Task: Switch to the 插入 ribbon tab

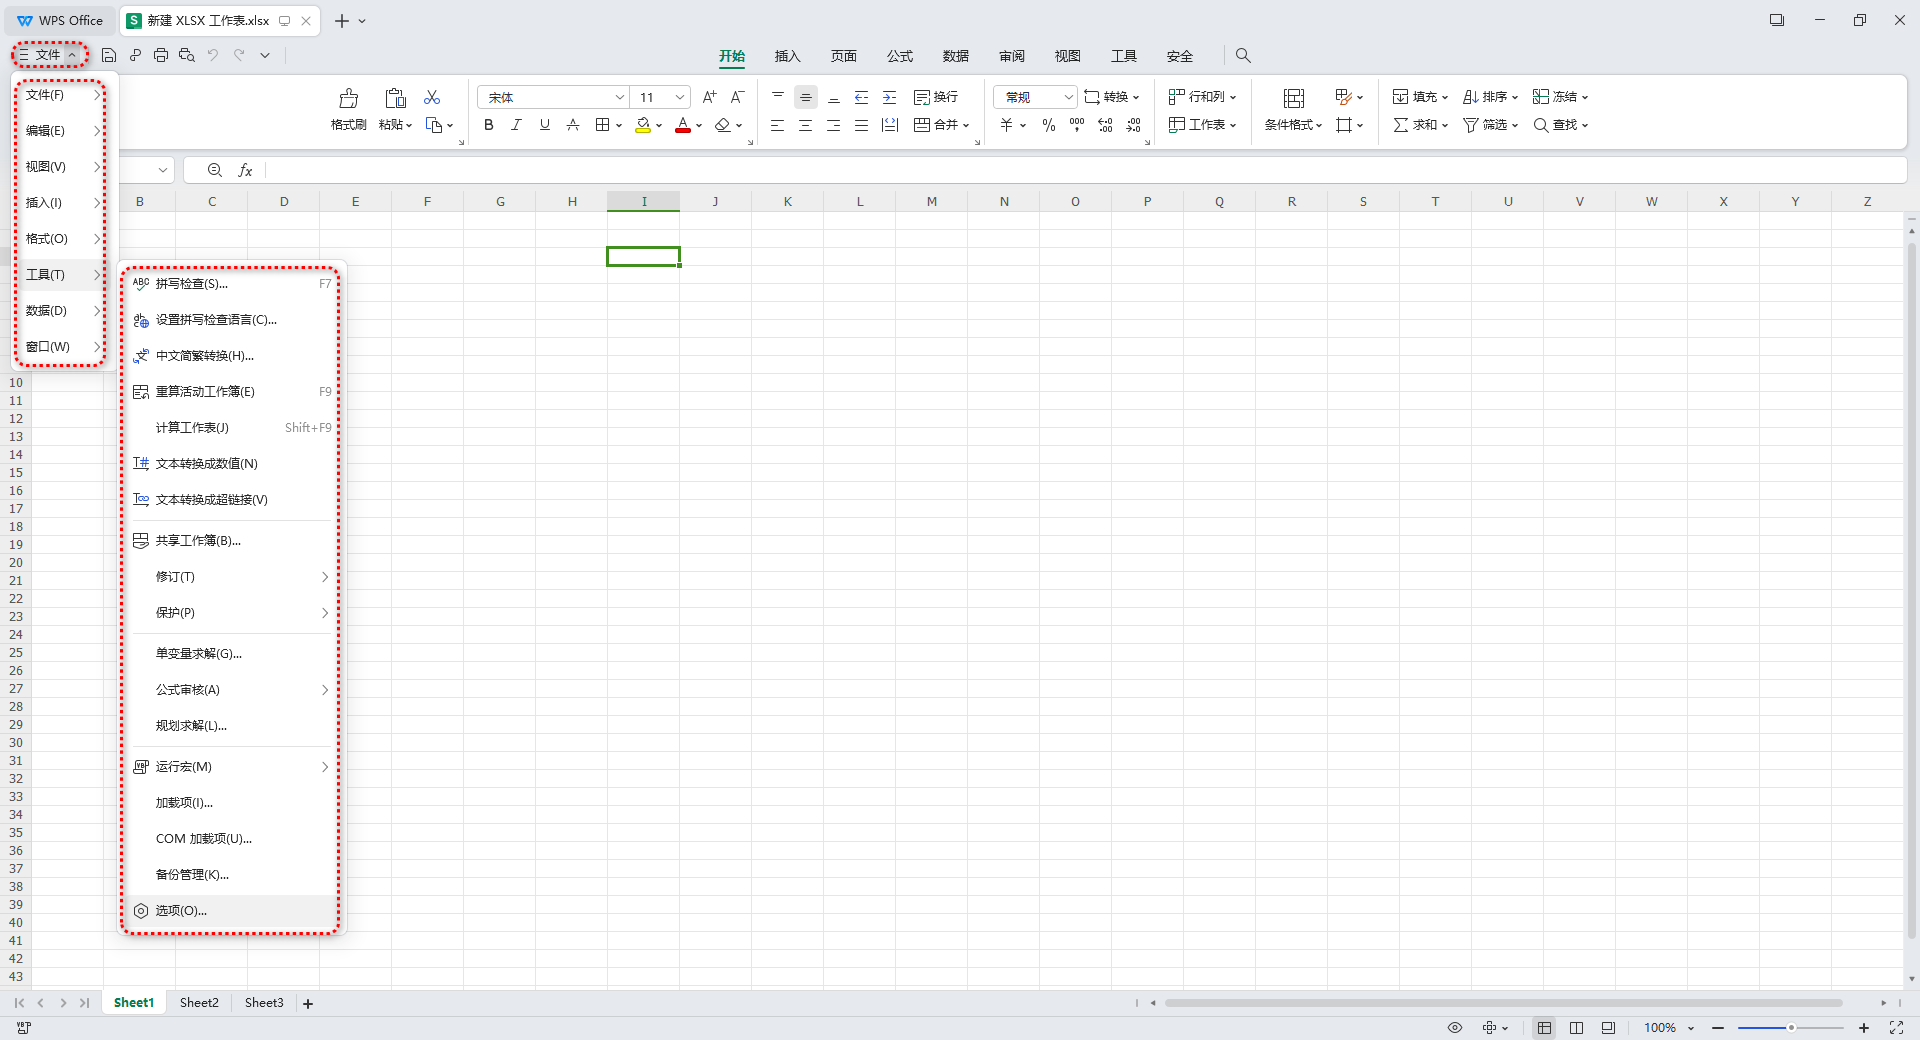Action: pyautogui.click(x=787, y=56)
